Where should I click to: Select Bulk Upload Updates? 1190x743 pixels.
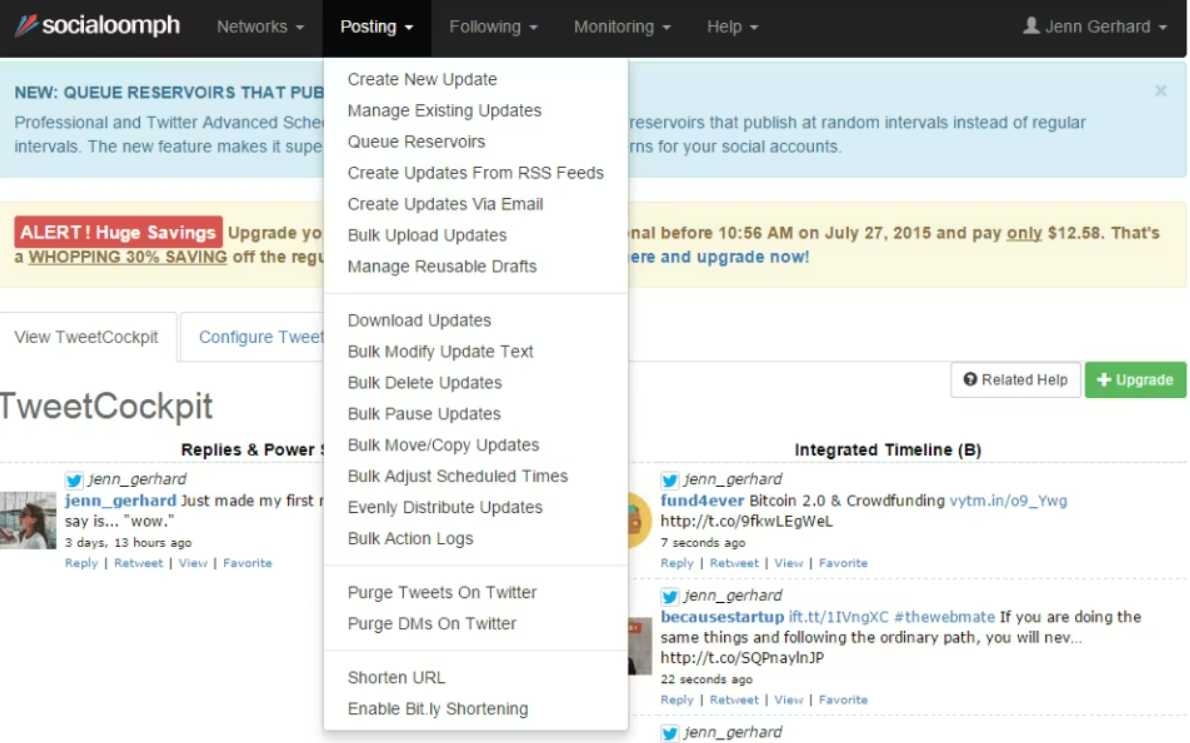tap(427, 235)
